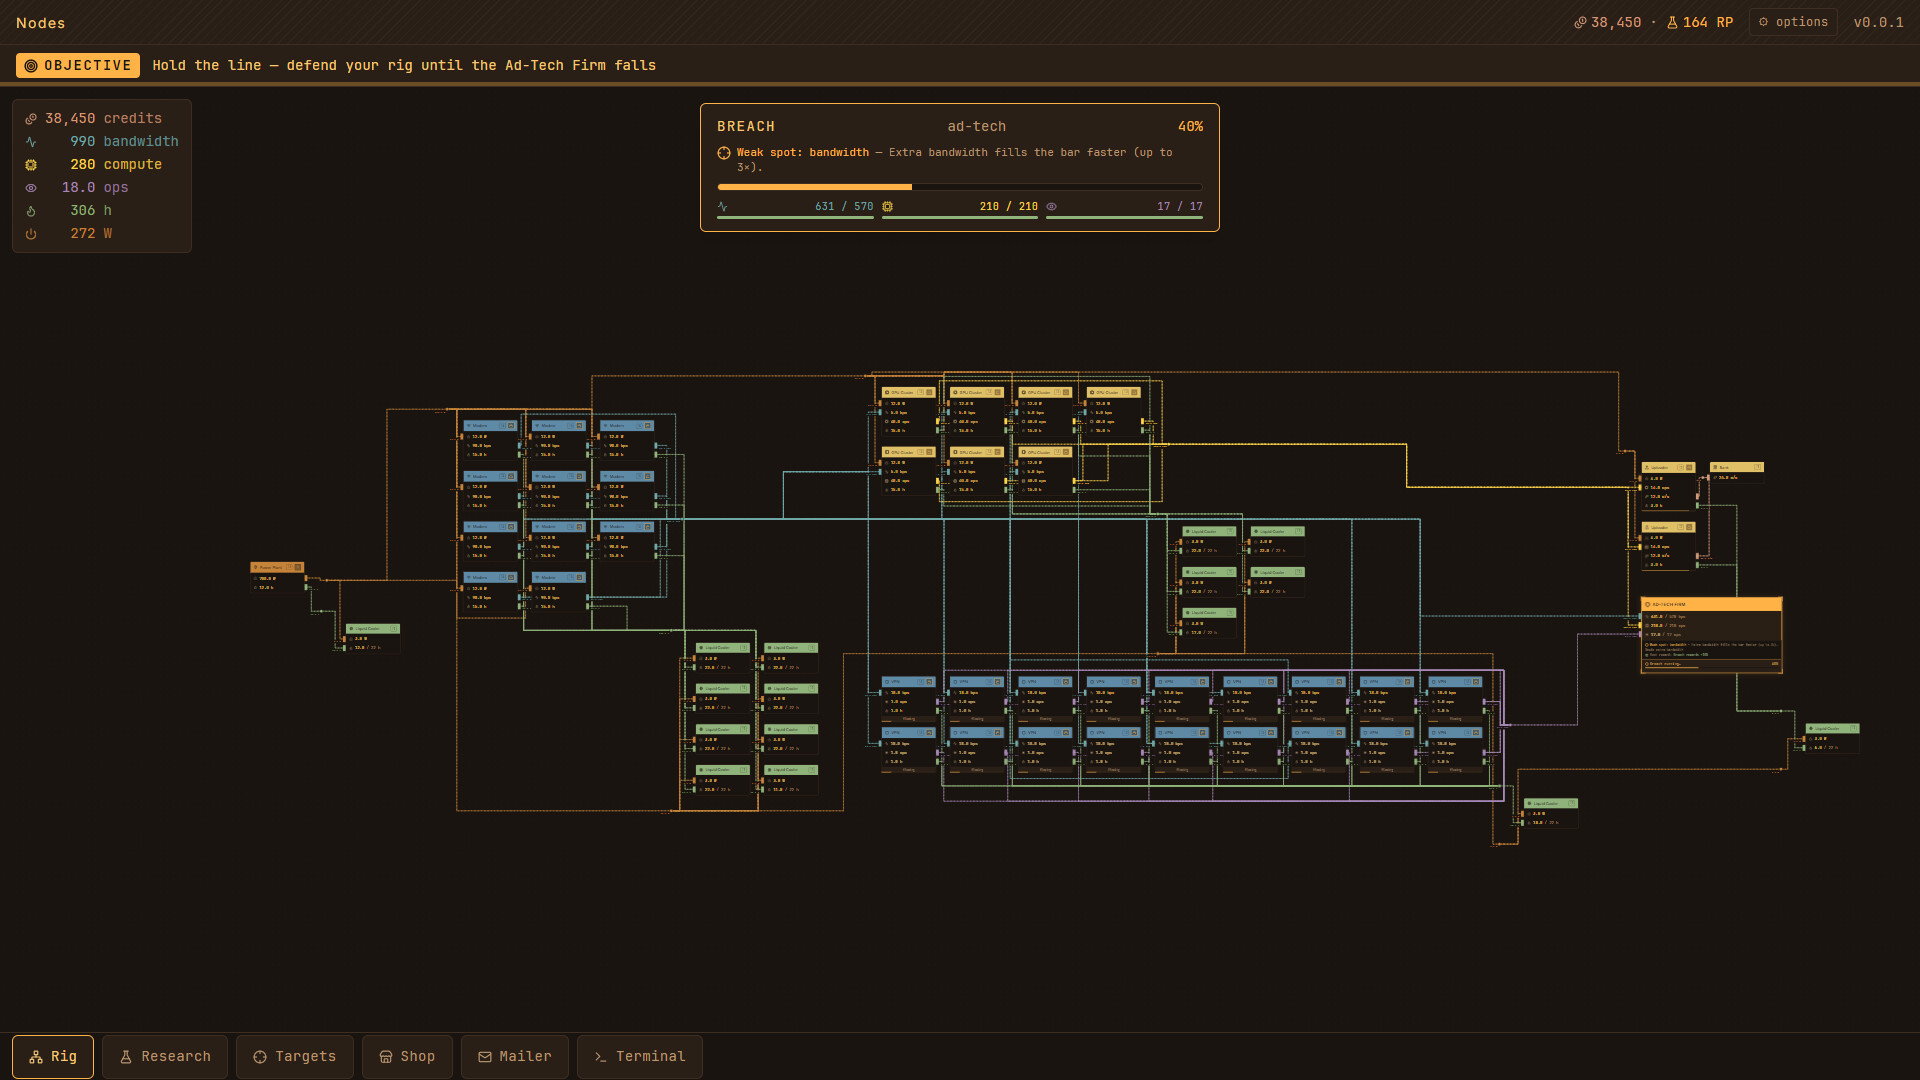Viewport: 1920px width, 1080px height.
Task: Click the target icon in OBJECTIVE badge
Action: (31, 66)
